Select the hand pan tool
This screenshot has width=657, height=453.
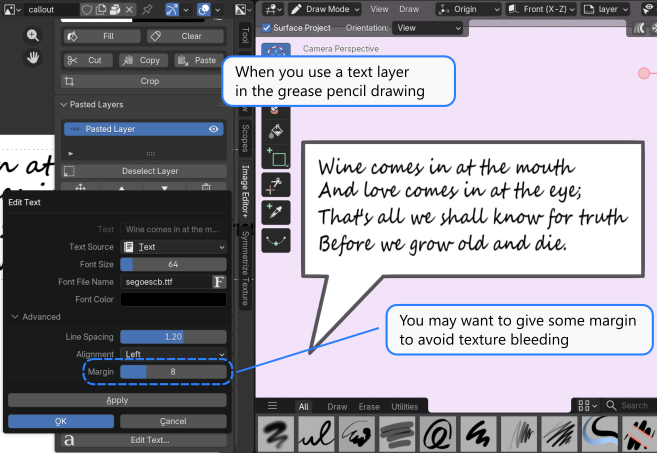[x=33, y=57]
